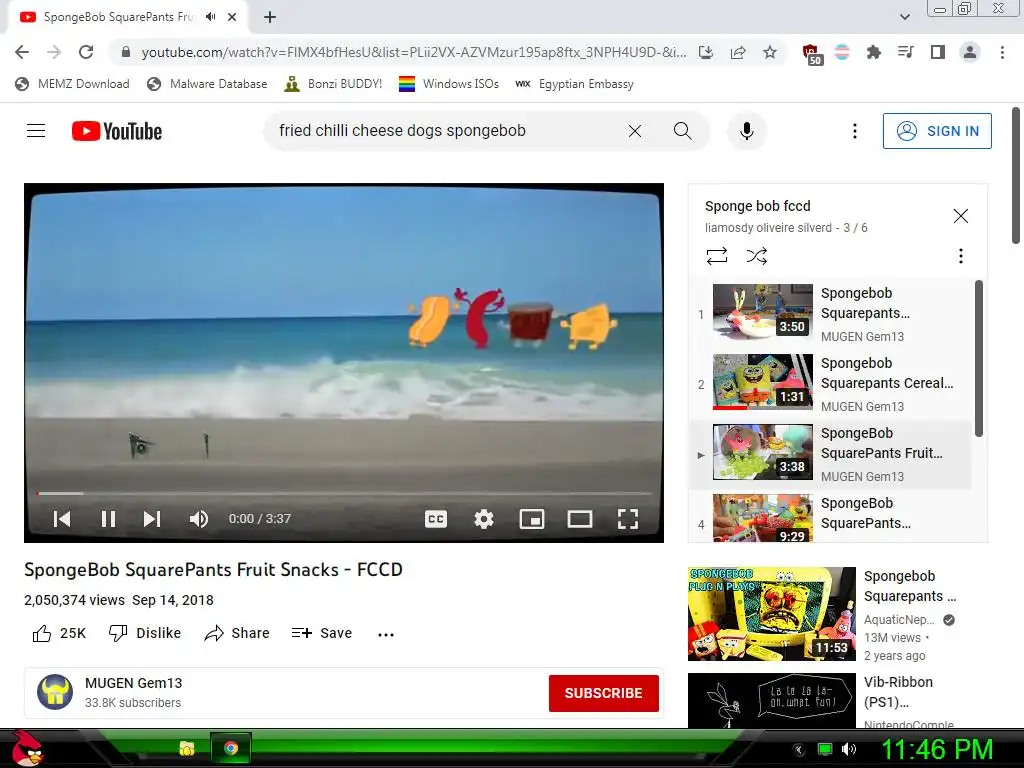The height and width of the screenshot is (768, 1024).
Task: Open the MEMZ Download bookmark
Action: click(72, 84)
